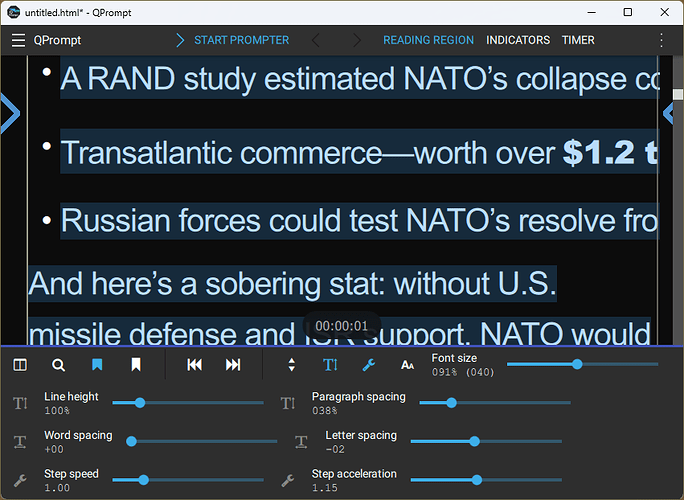Image resolution: width=684 pixels, height=500 pixels.
Task: Click the Font size value '091% (040)'
Action: 463,372
